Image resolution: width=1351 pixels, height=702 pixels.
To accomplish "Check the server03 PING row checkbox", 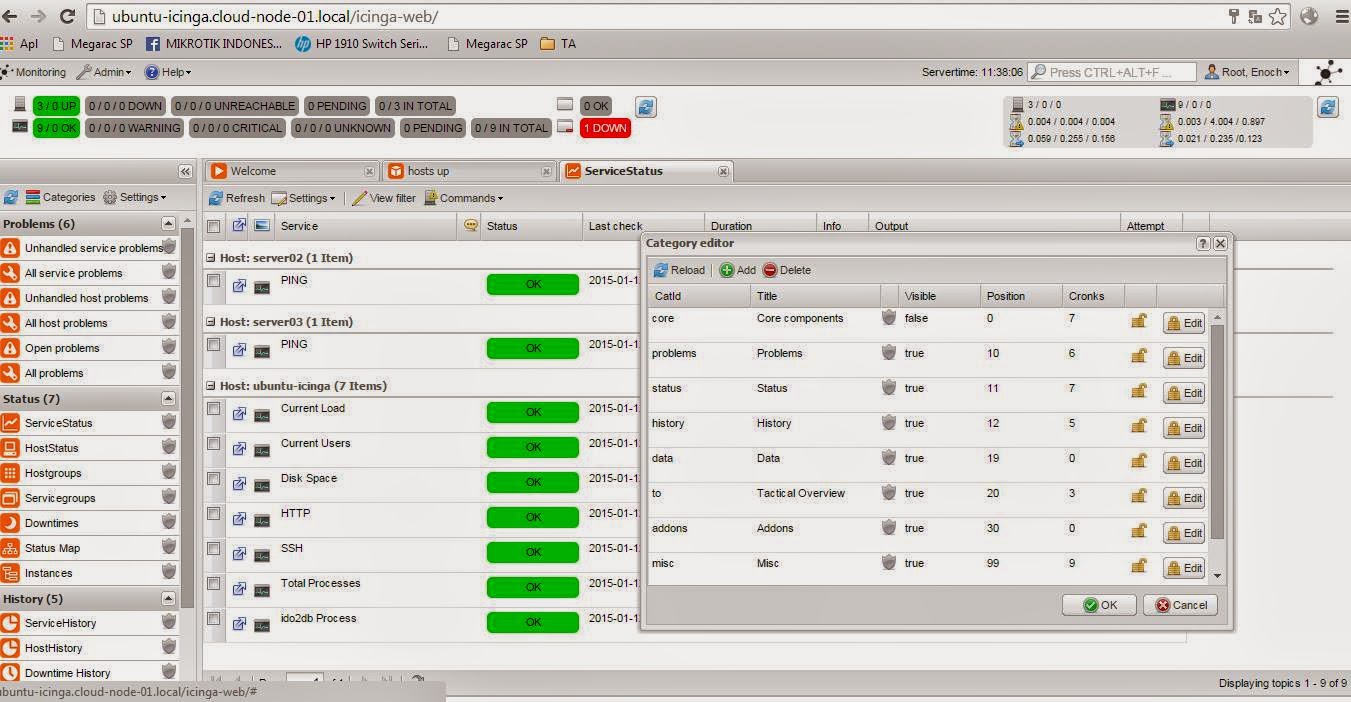I will (213, 344).
